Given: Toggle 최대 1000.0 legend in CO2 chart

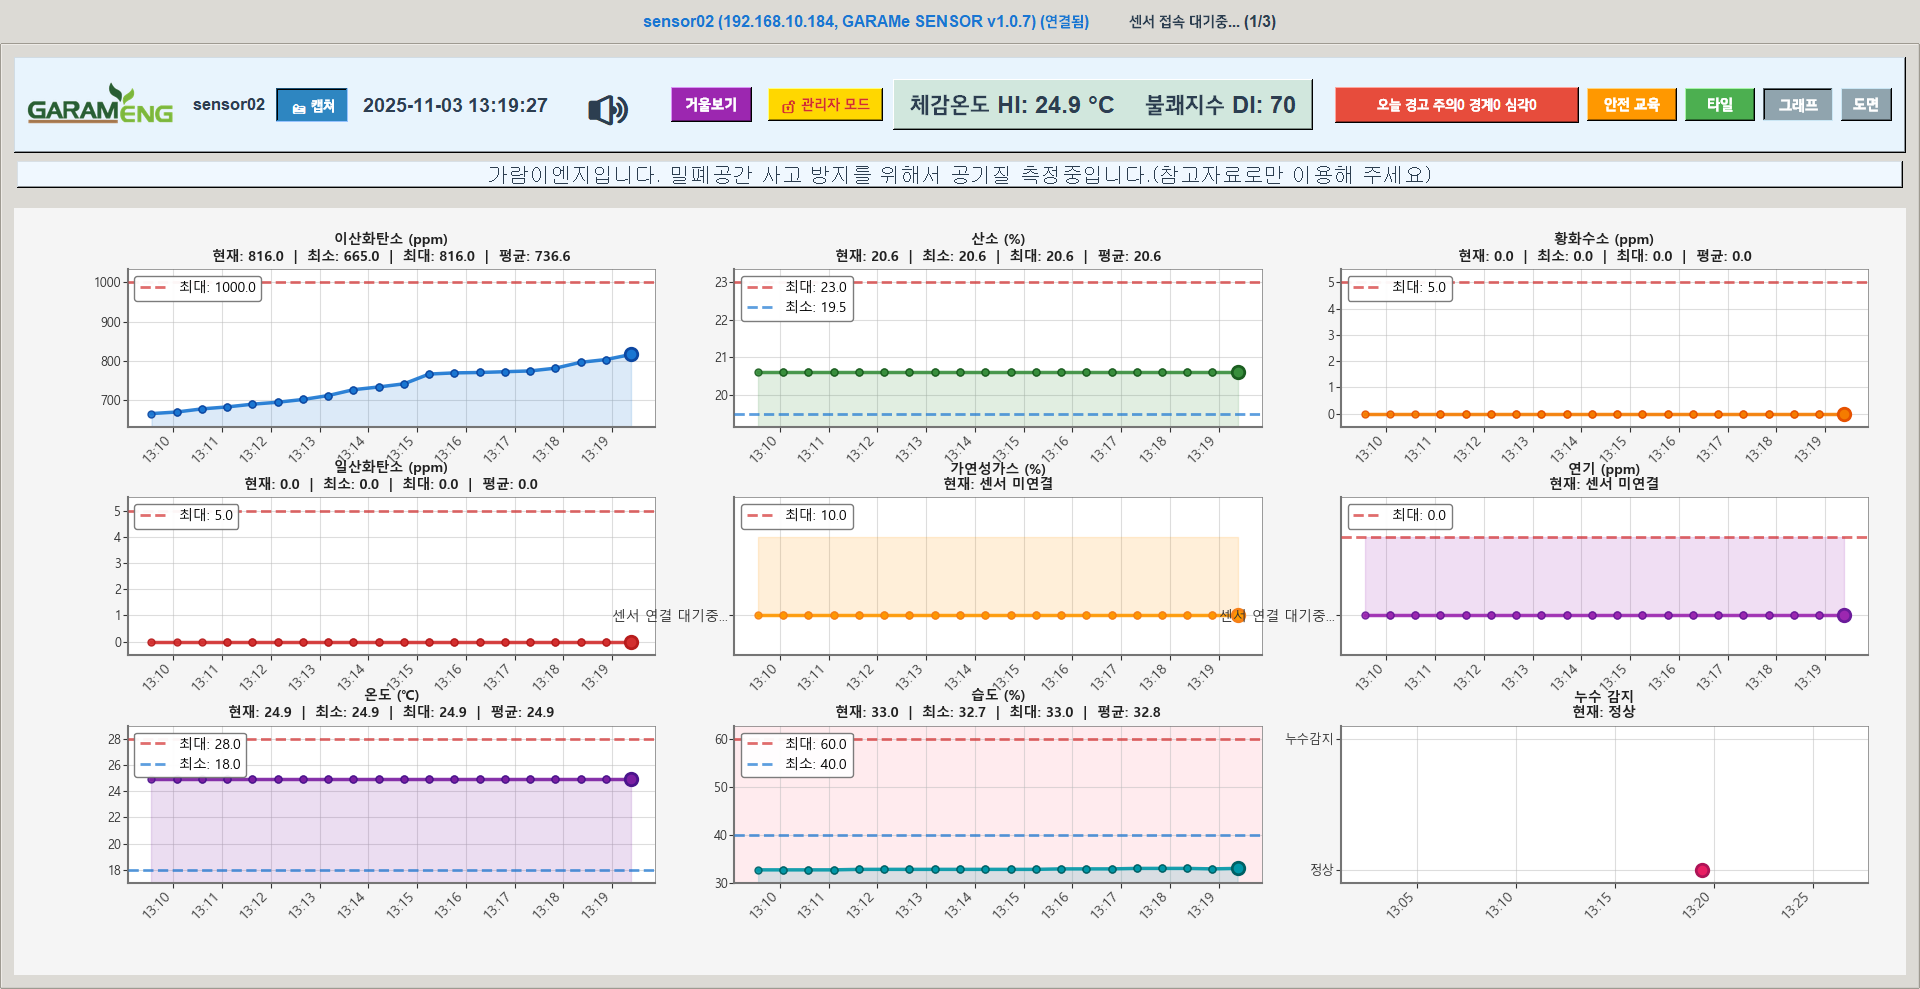Looking at the screenshot, I should (x=197, y=288).
